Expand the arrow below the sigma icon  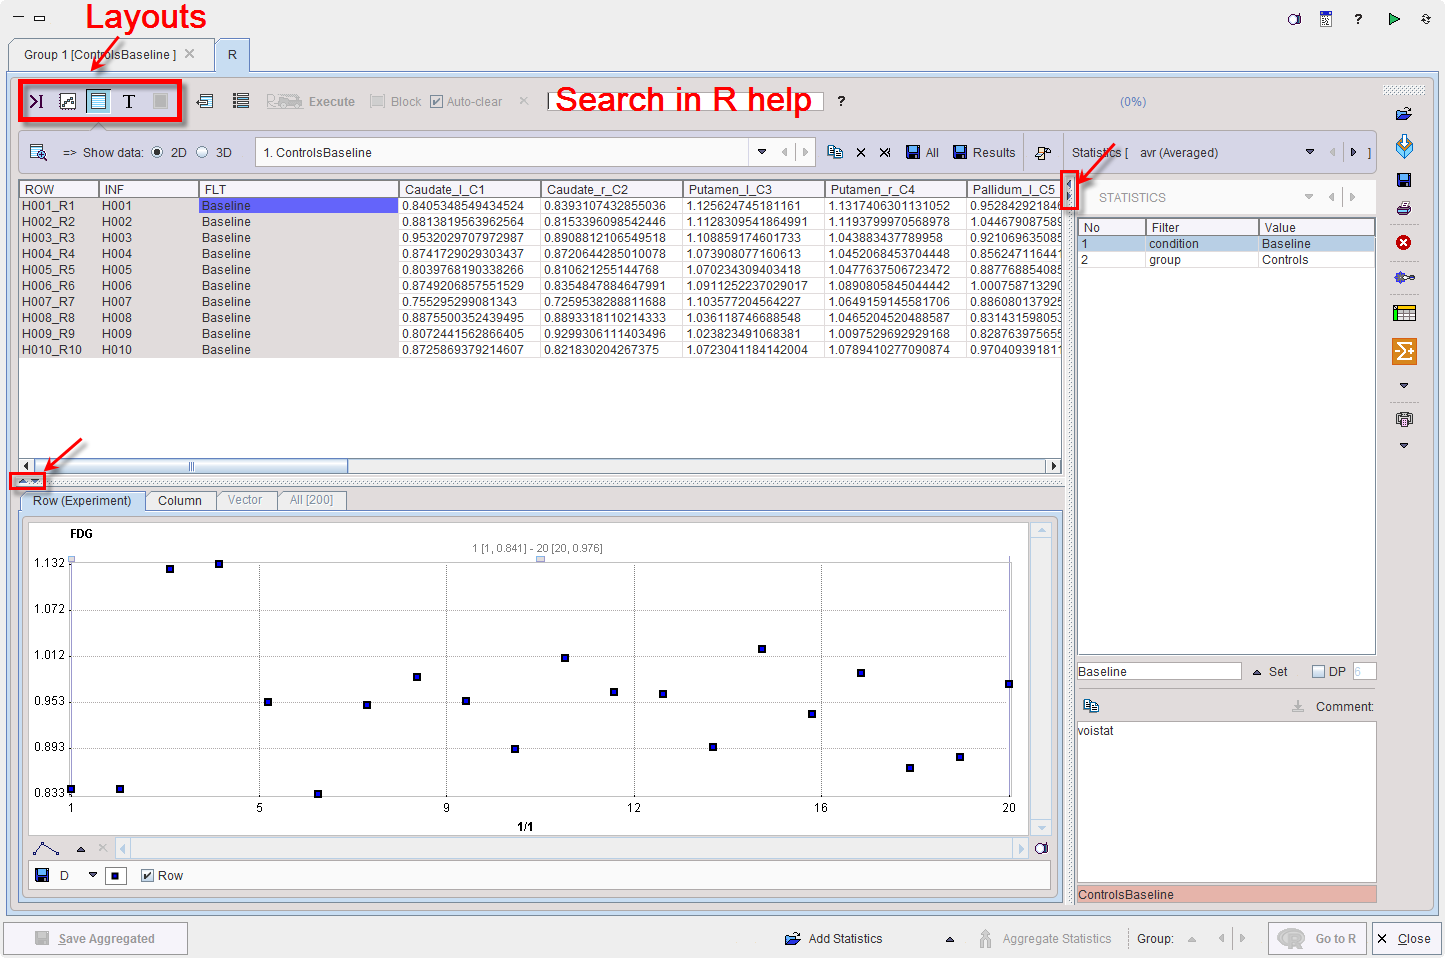(x=1404, y=385)
